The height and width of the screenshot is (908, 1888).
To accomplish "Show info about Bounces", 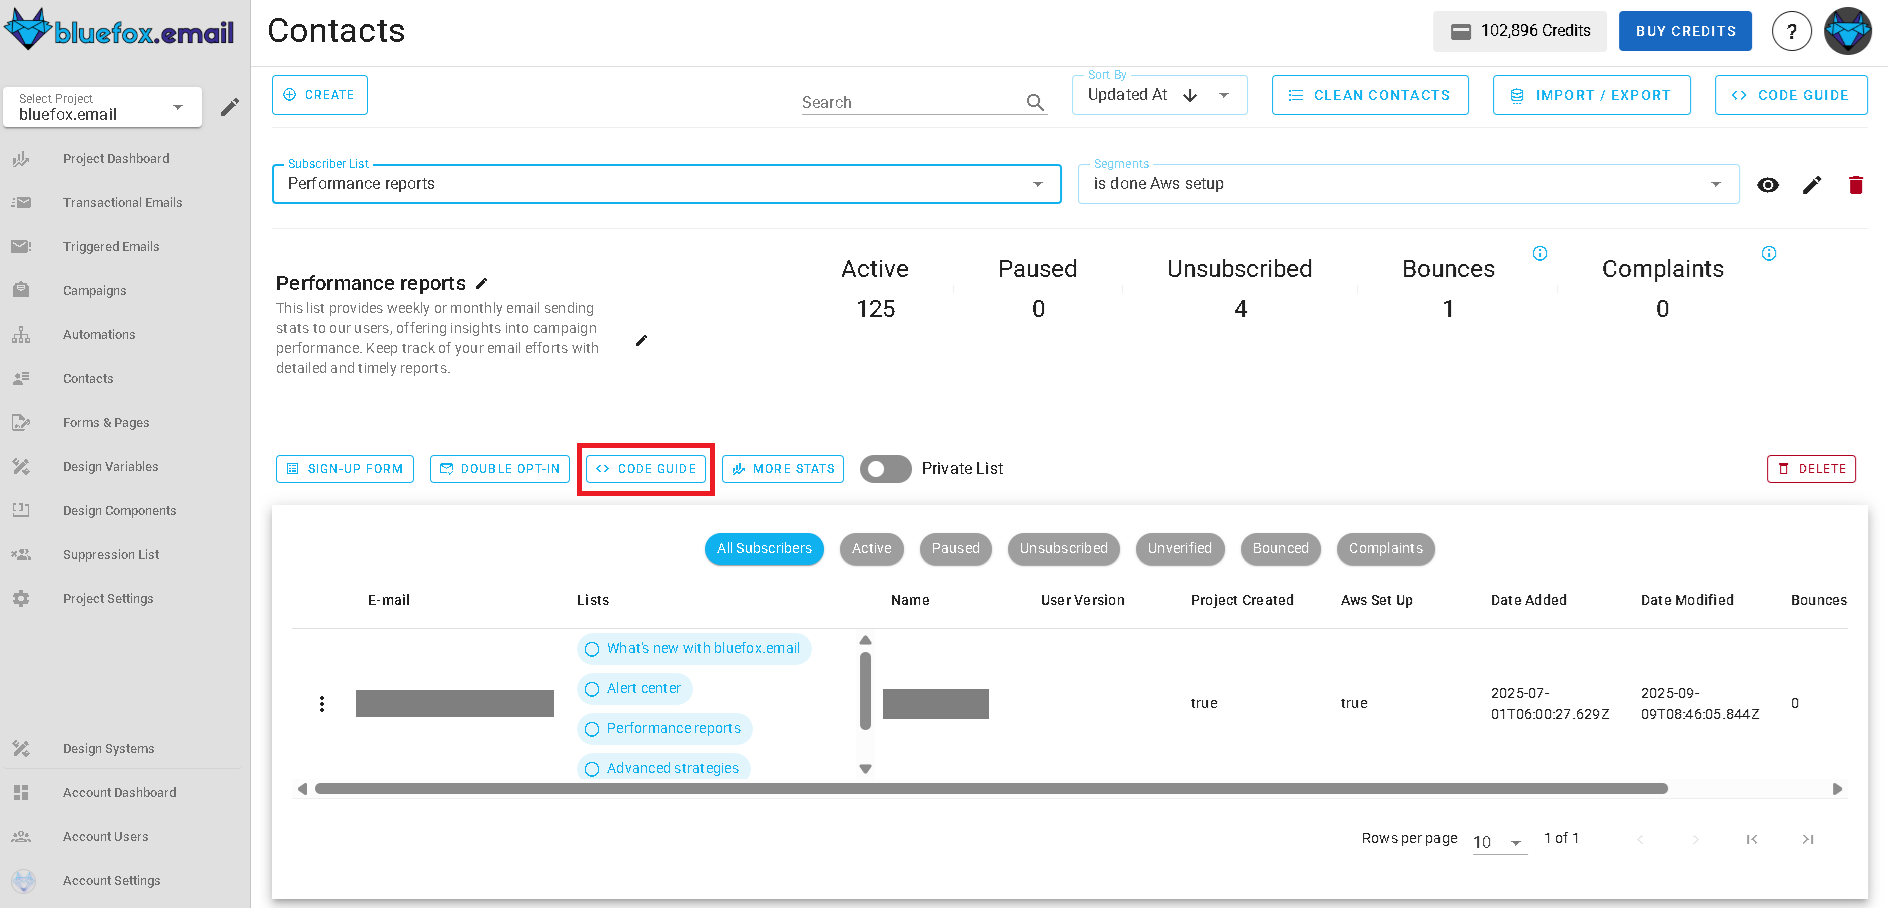I will click(x=1540, y=253).
